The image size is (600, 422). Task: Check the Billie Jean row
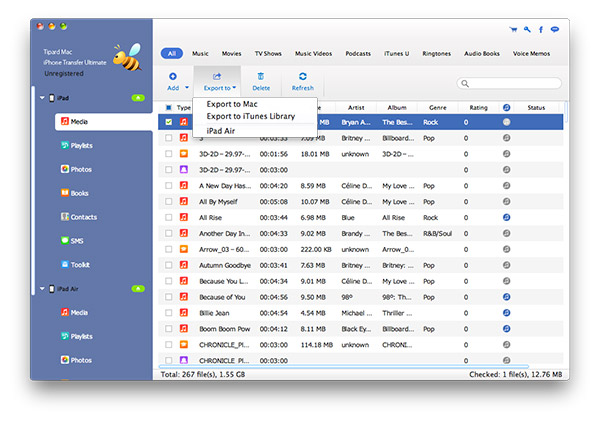tap(168, 313)
